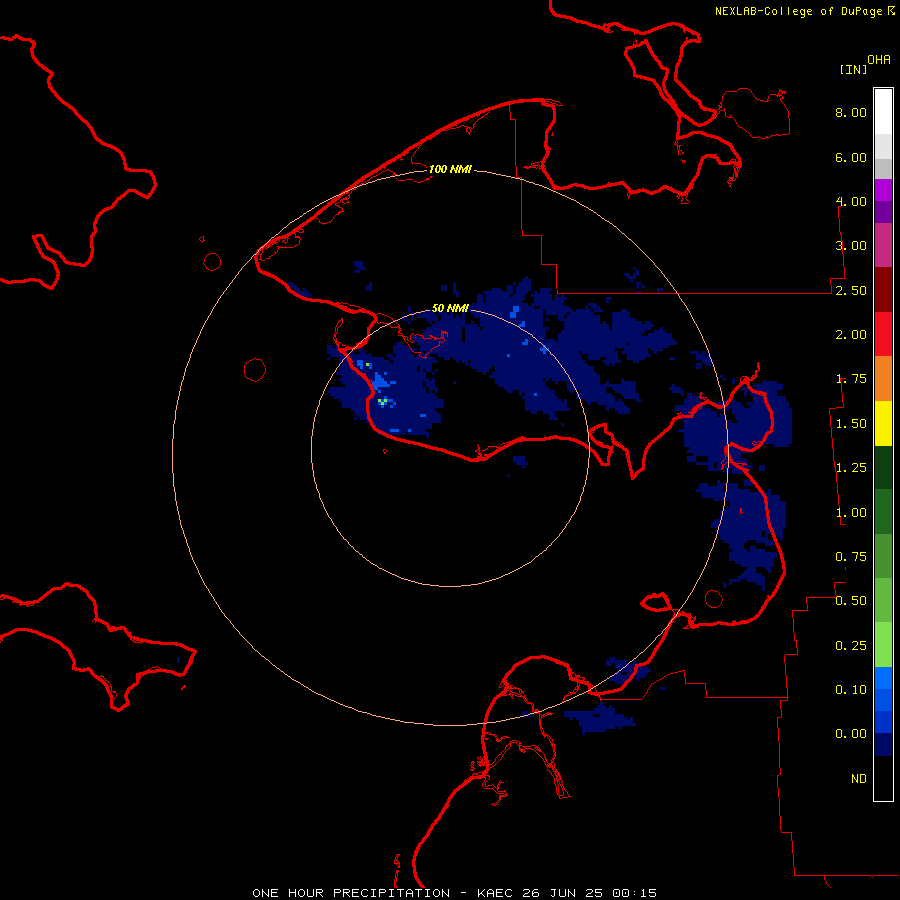Select the 2.00 legend value
The height and width of the screenshot is (900, 900).
coord(851,335)
